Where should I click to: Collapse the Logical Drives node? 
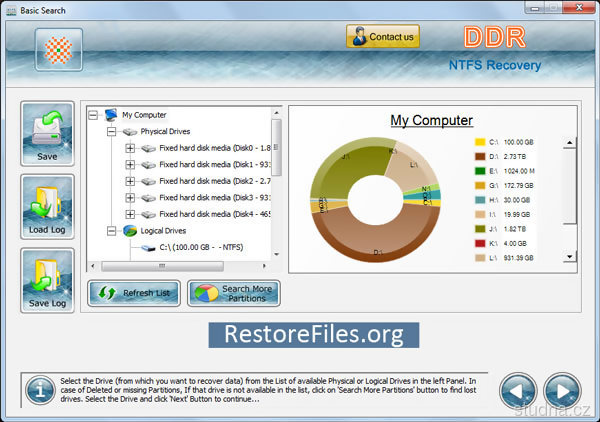[x=111, y=231]
